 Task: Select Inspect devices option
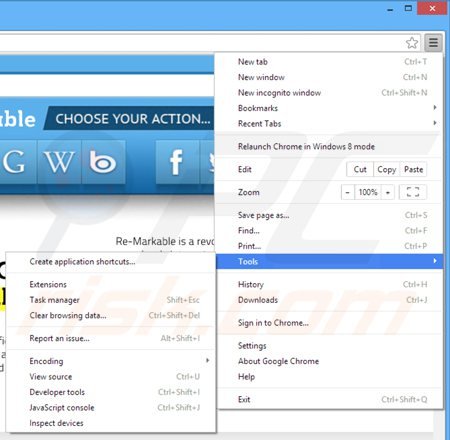click(x=111, y=423)
